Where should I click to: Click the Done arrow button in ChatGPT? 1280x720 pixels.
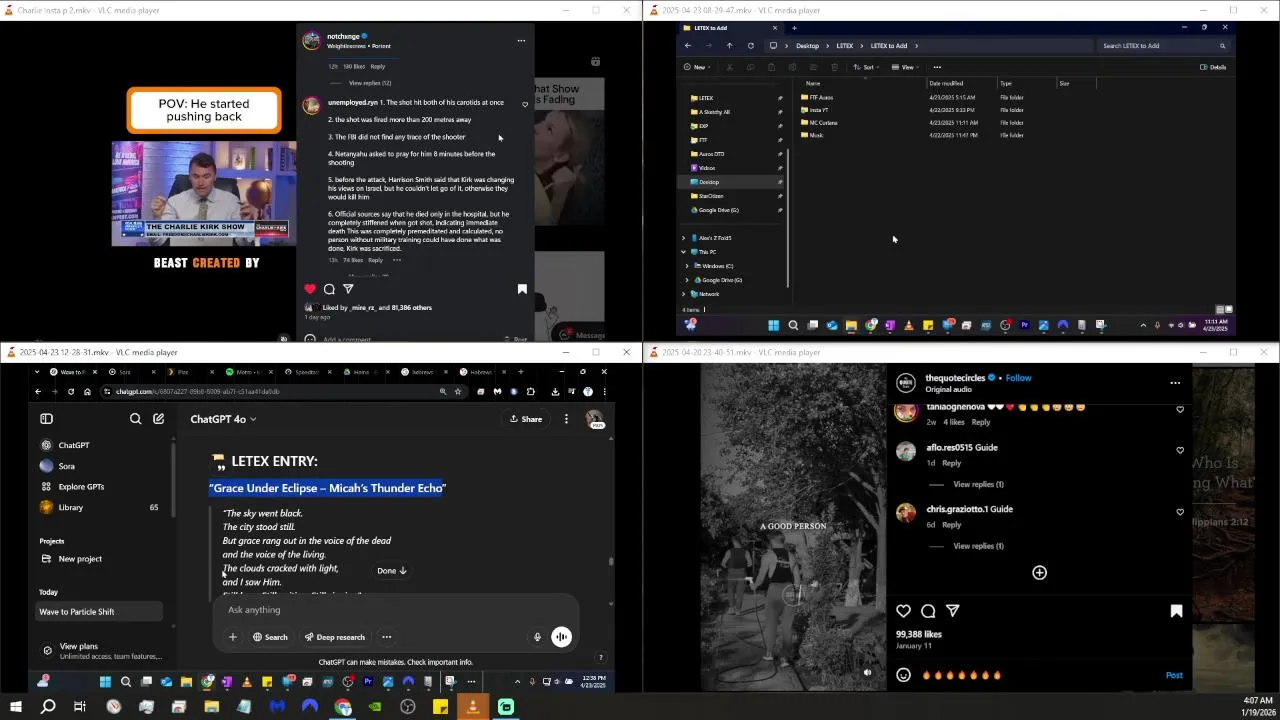[x=392, y=570]
